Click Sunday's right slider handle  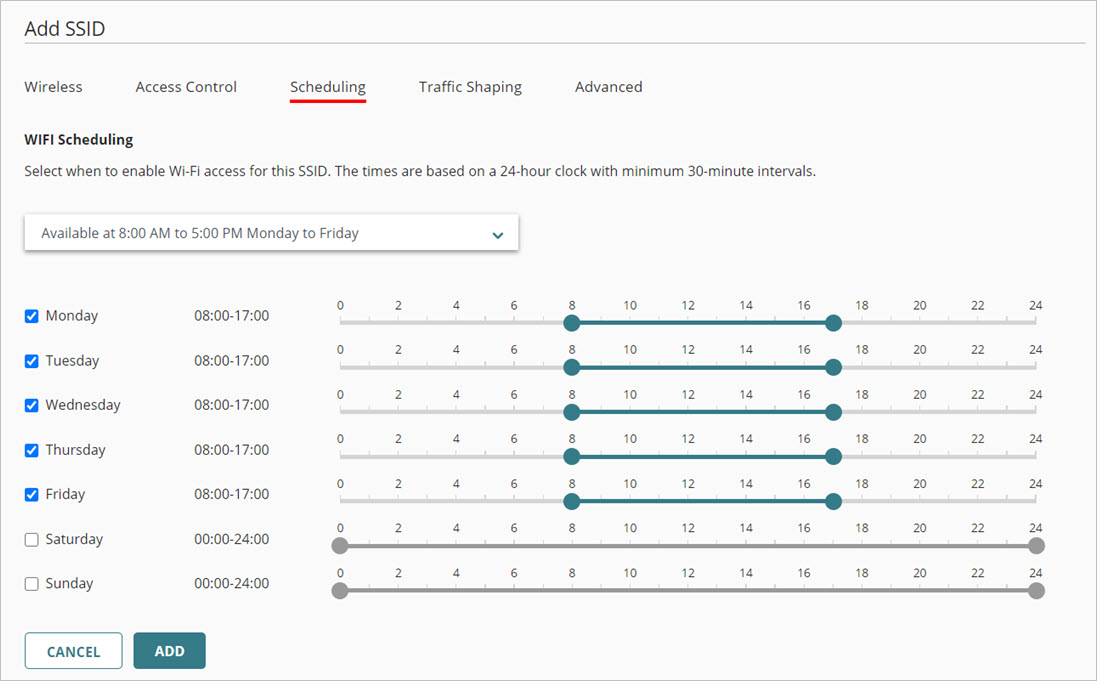point(1036,590)
